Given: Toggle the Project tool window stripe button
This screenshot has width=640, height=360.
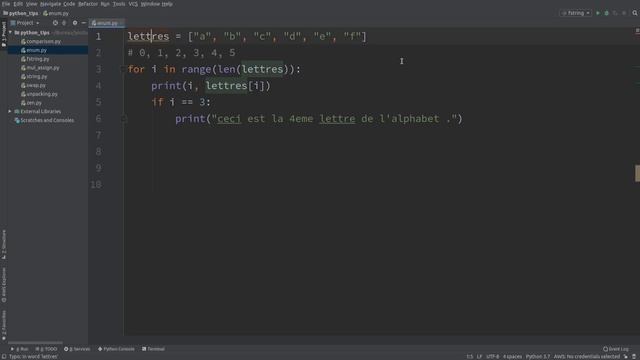Looking at the screenshot, I should (4, 33).
